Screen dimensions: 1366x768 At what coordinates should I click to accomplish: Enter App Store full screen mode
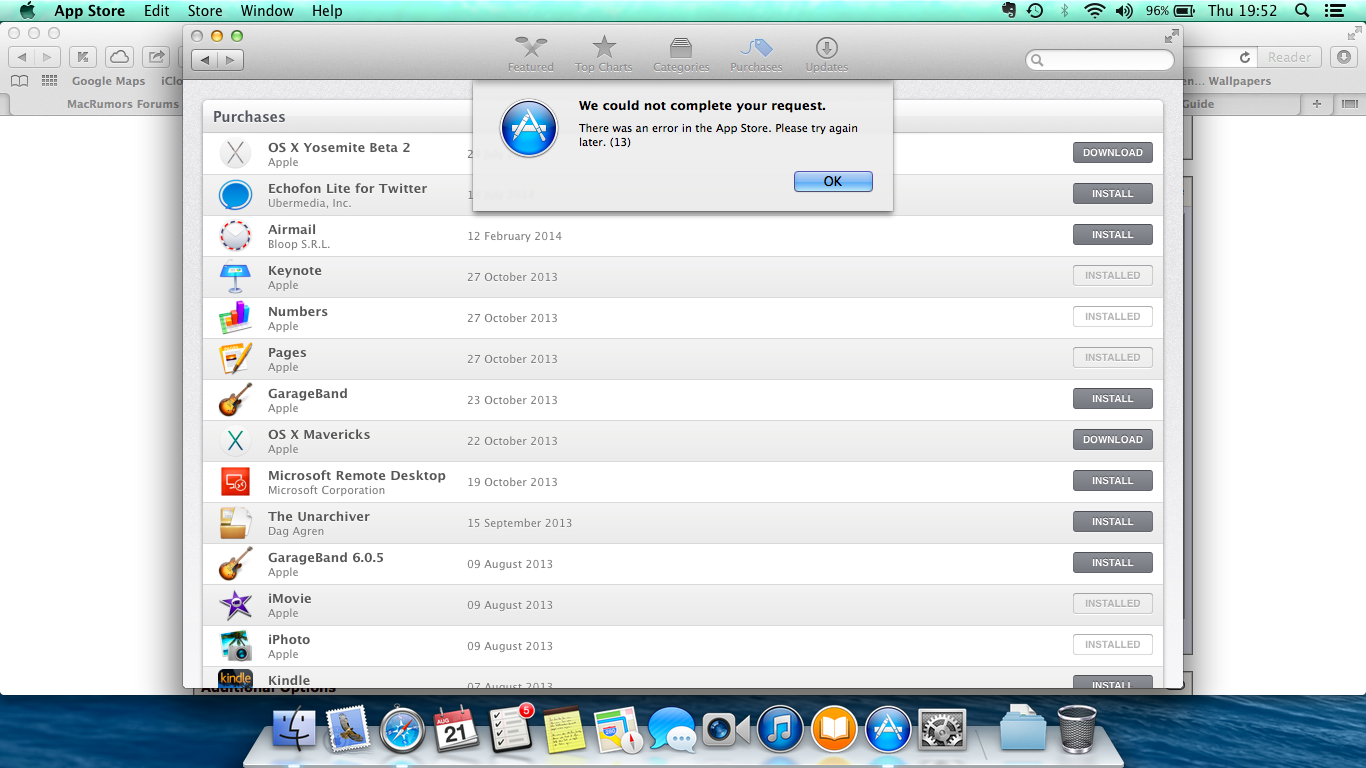click(1172, 36)
